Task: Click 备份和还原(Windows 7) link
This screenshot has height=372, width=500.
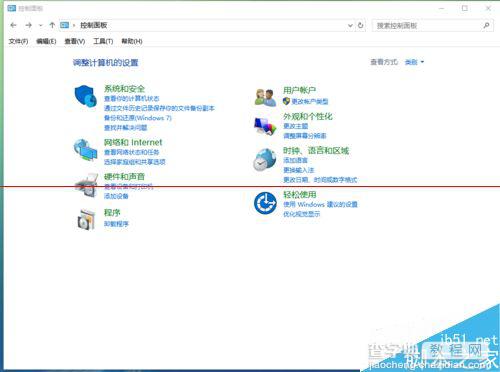Action: pos(138,118)
